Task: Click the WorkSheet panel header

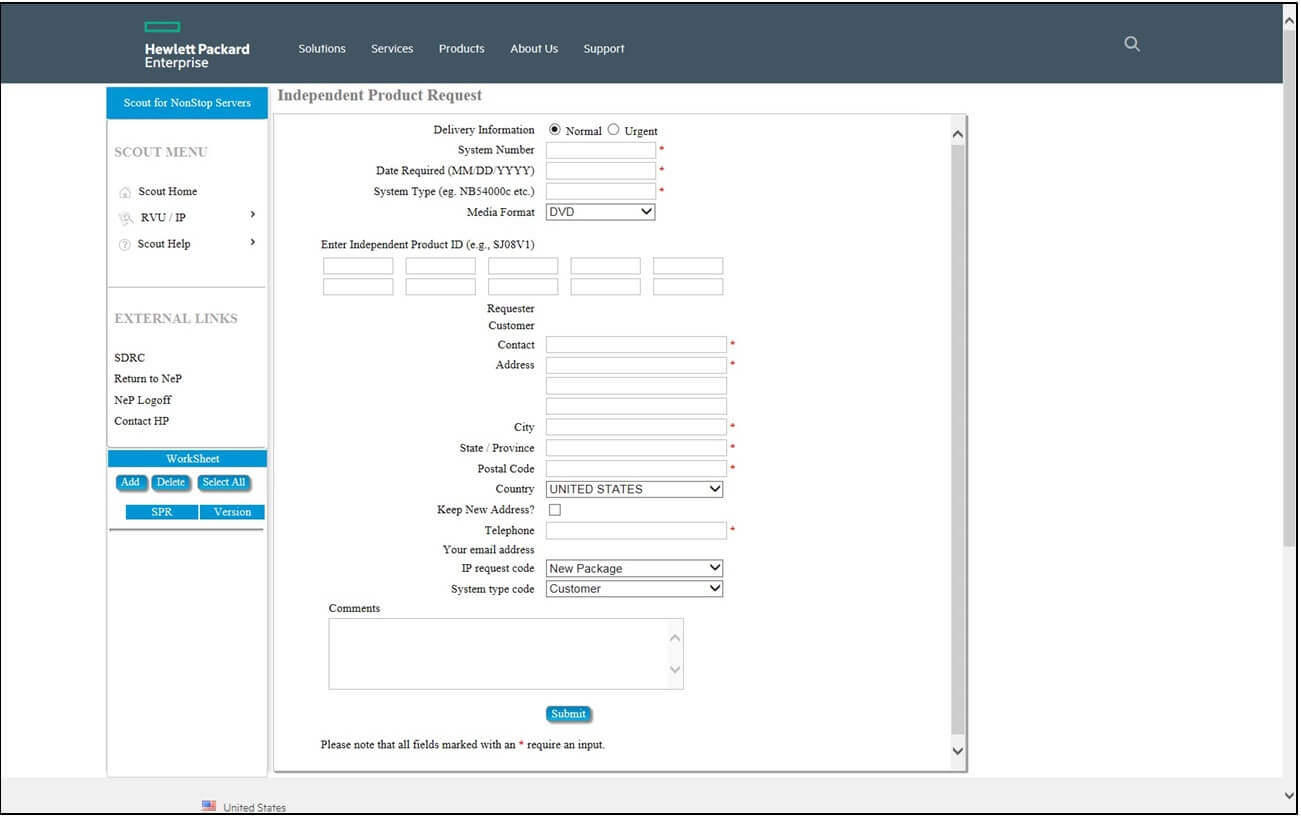Action: [x=187, y=459]
